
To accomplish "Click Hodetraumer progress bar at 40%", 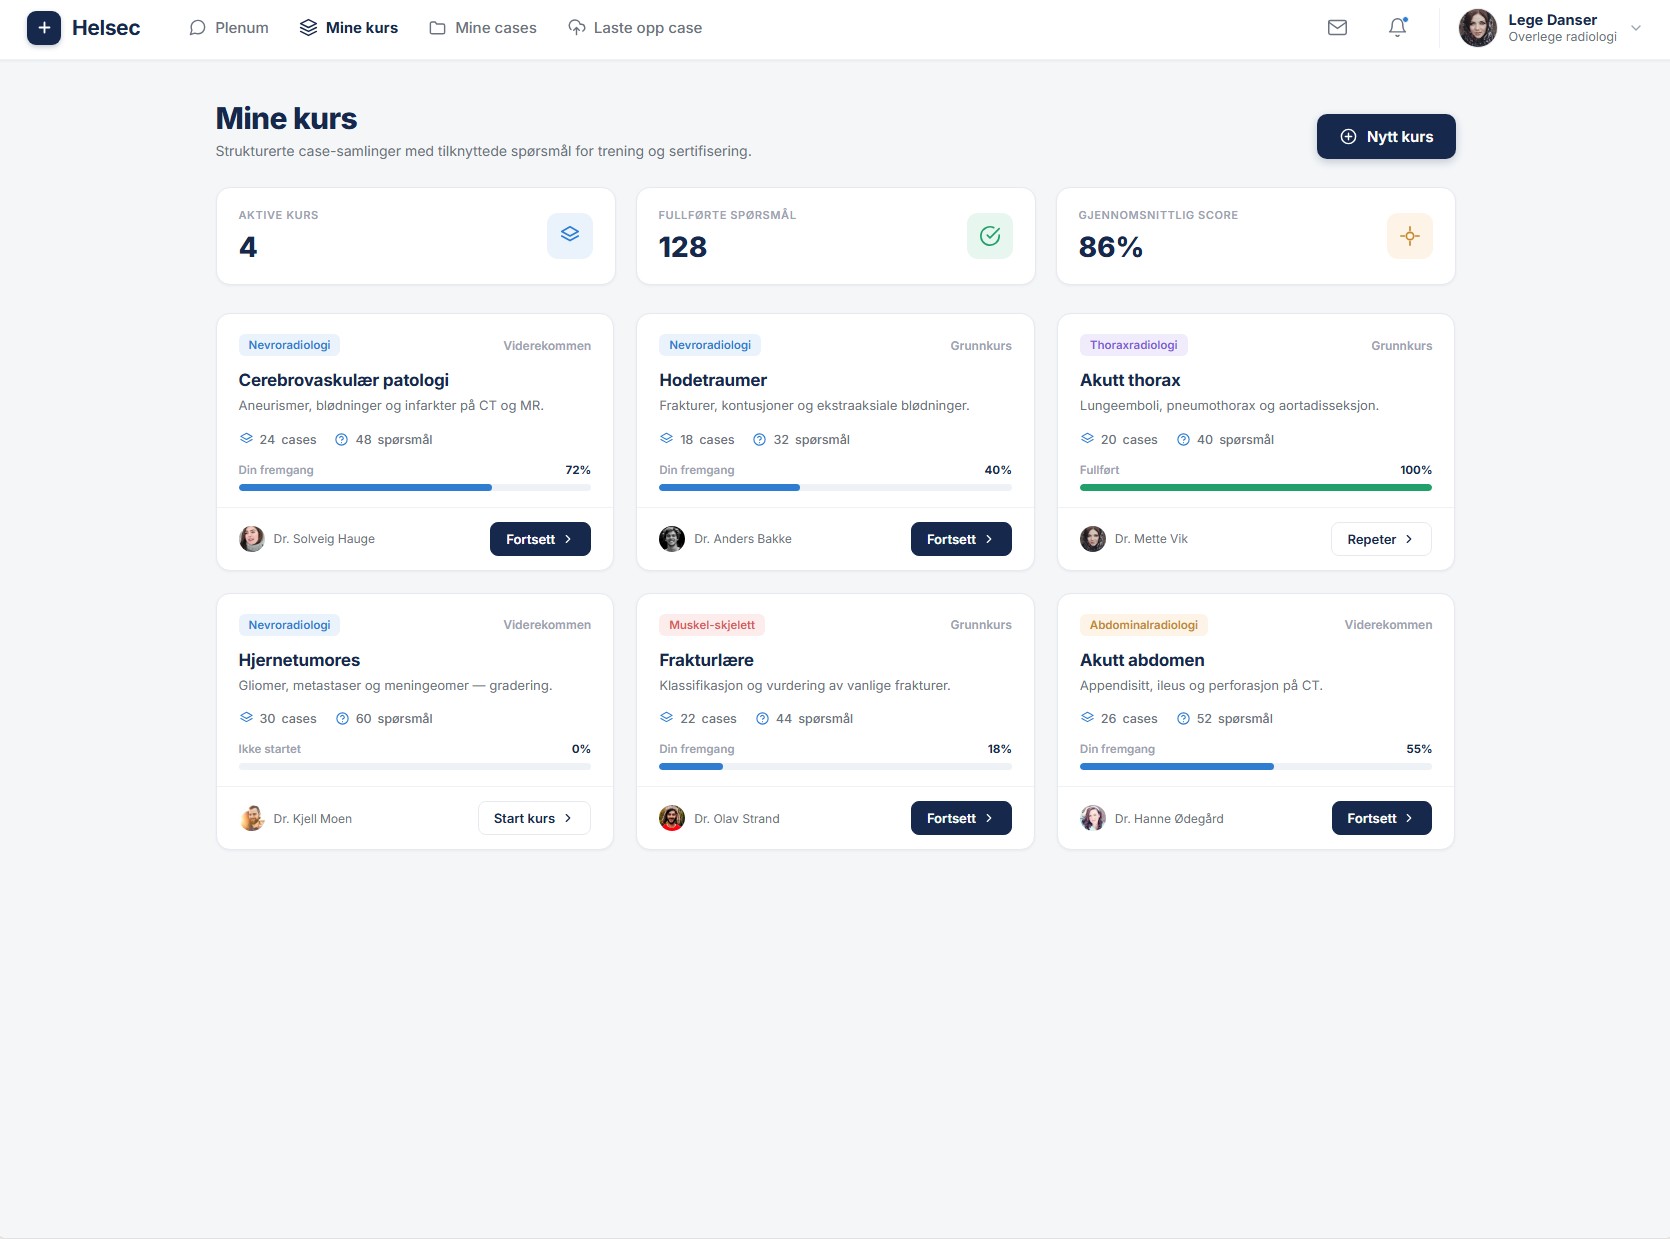I will click(x=835, y=488).
